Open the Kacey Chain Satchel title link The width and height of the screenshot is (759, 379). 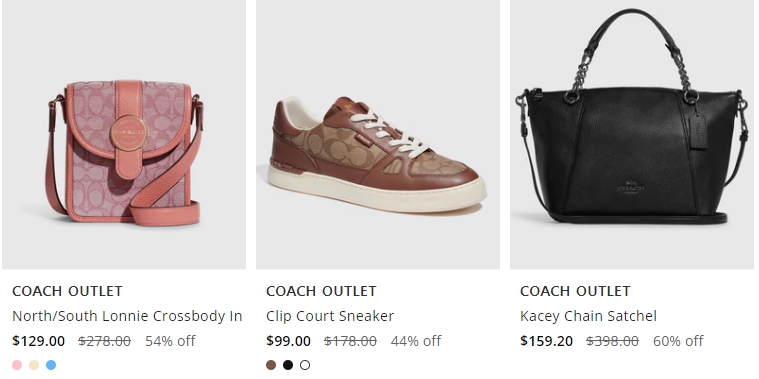pos(589,316)
